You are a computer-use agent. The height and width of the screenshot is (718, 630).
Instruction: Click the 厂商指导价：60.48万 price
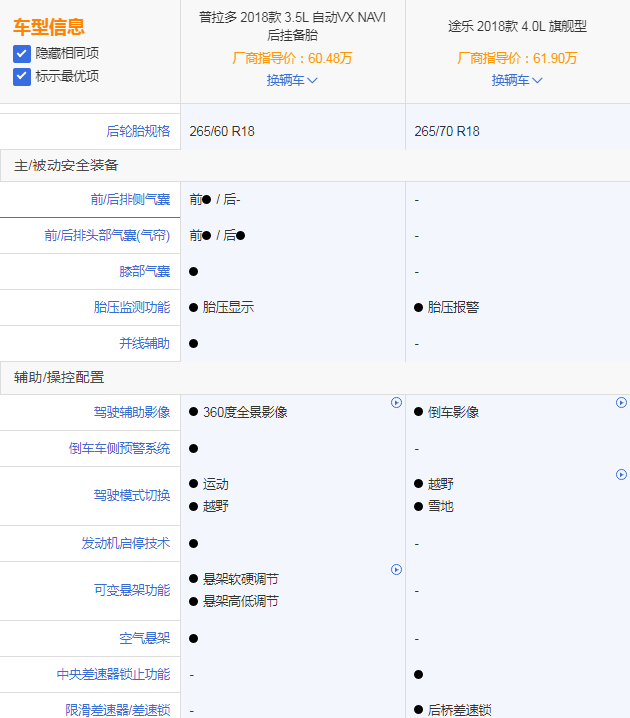coord(292,58)
